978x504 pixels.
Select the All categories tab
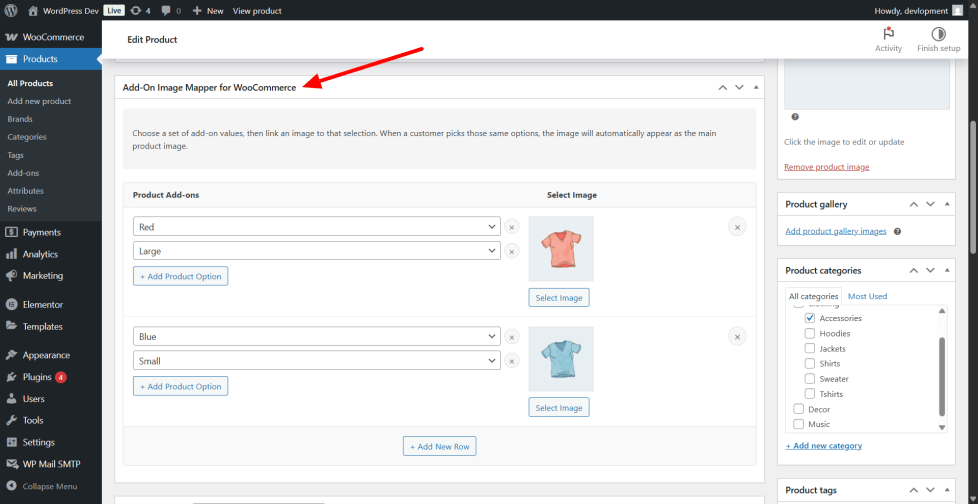tap(813, 296)
